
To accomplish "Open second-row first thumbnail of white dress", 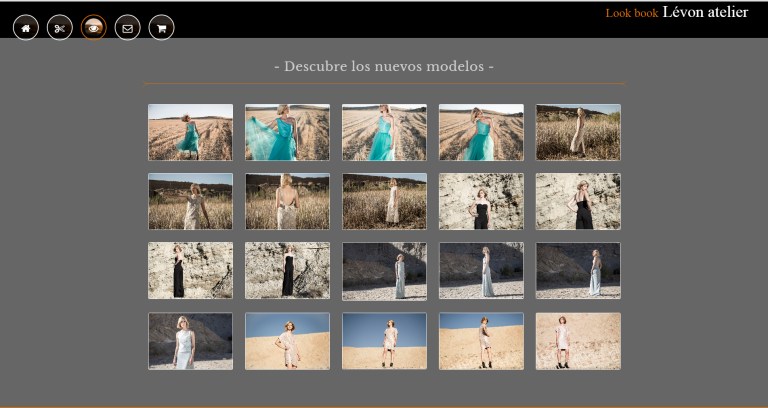I will pos(190,201).
